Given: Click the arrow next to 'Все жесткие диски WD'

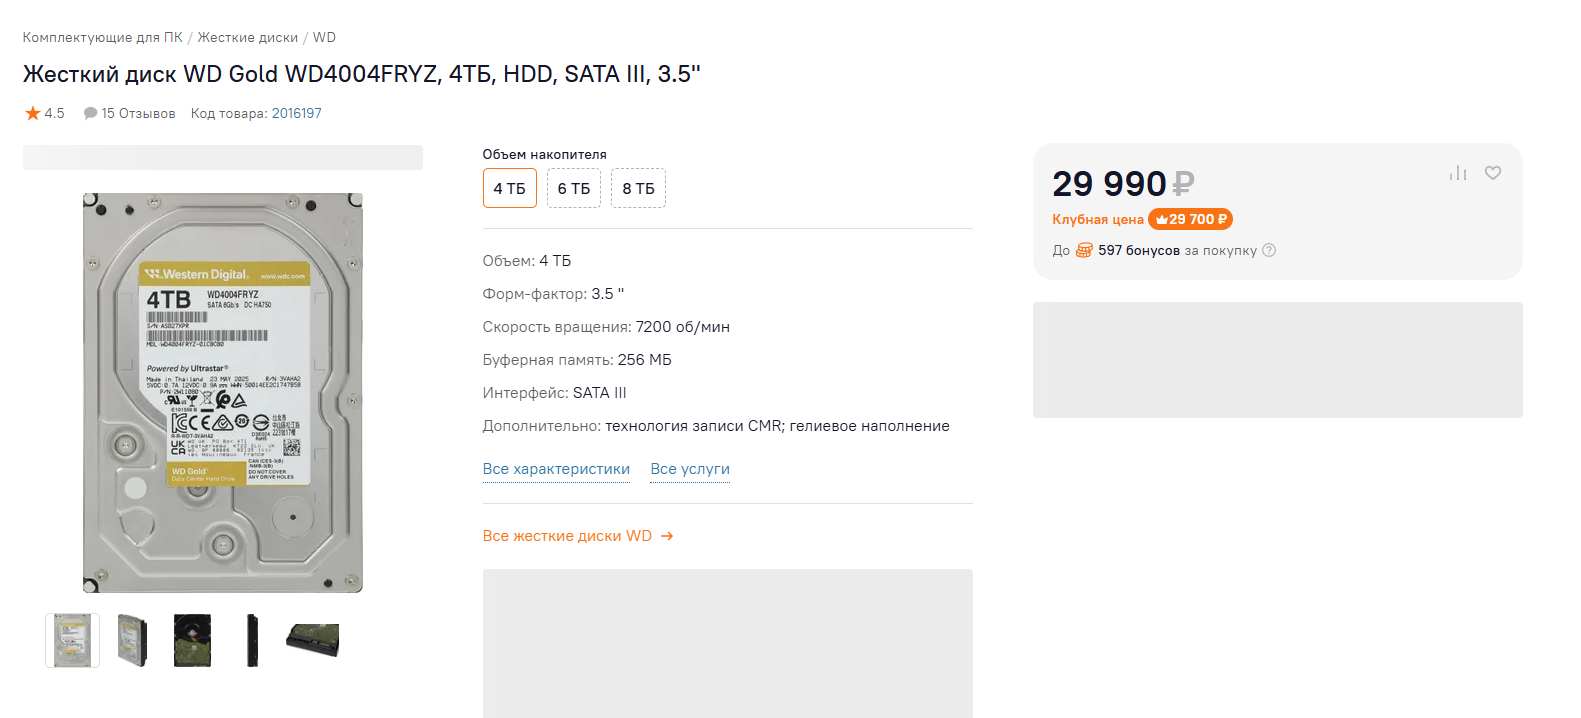Looking at the screenshot, I should point(667,536).
